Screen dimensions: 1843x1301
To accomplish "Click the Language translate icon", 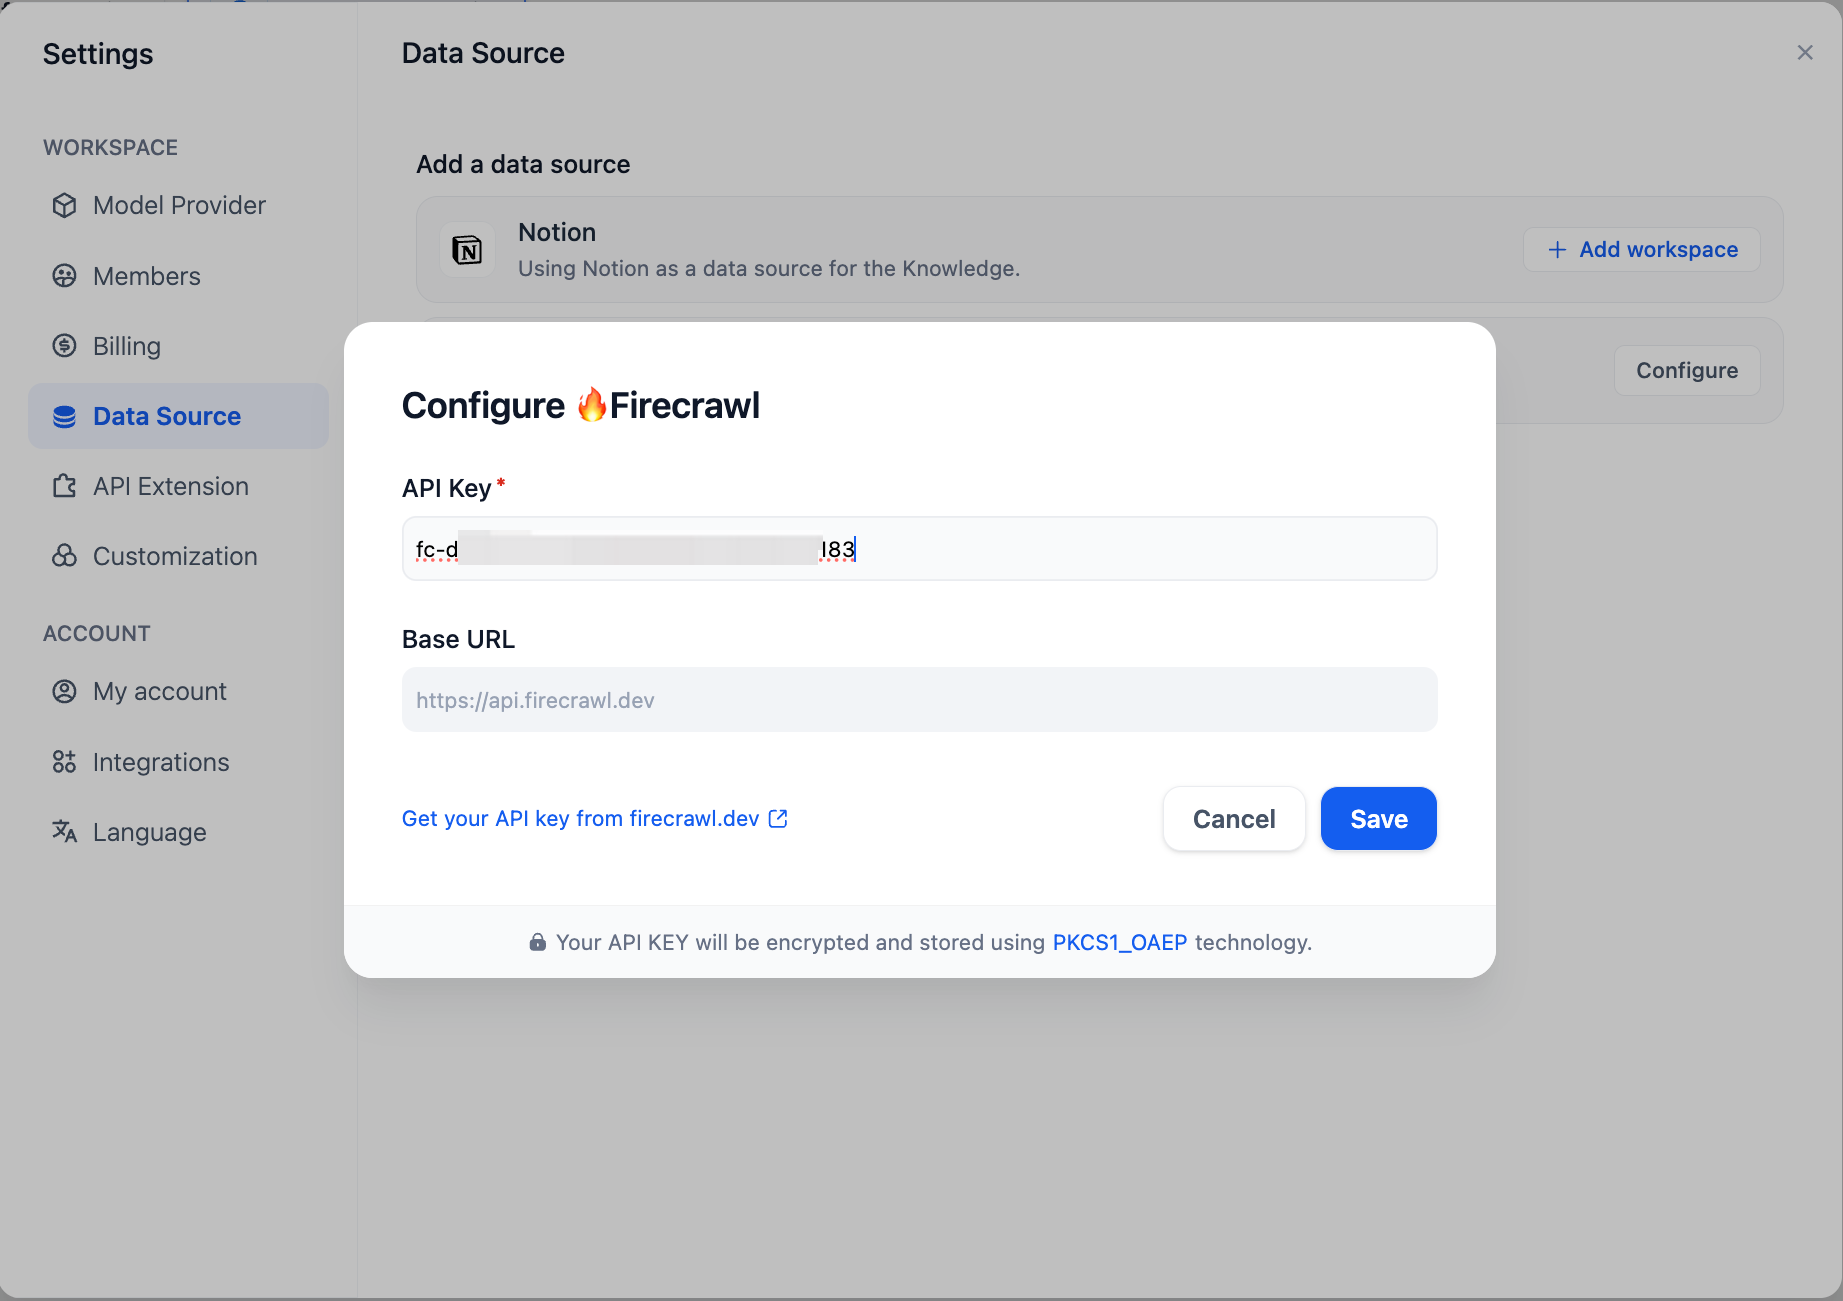I will 64,832.
